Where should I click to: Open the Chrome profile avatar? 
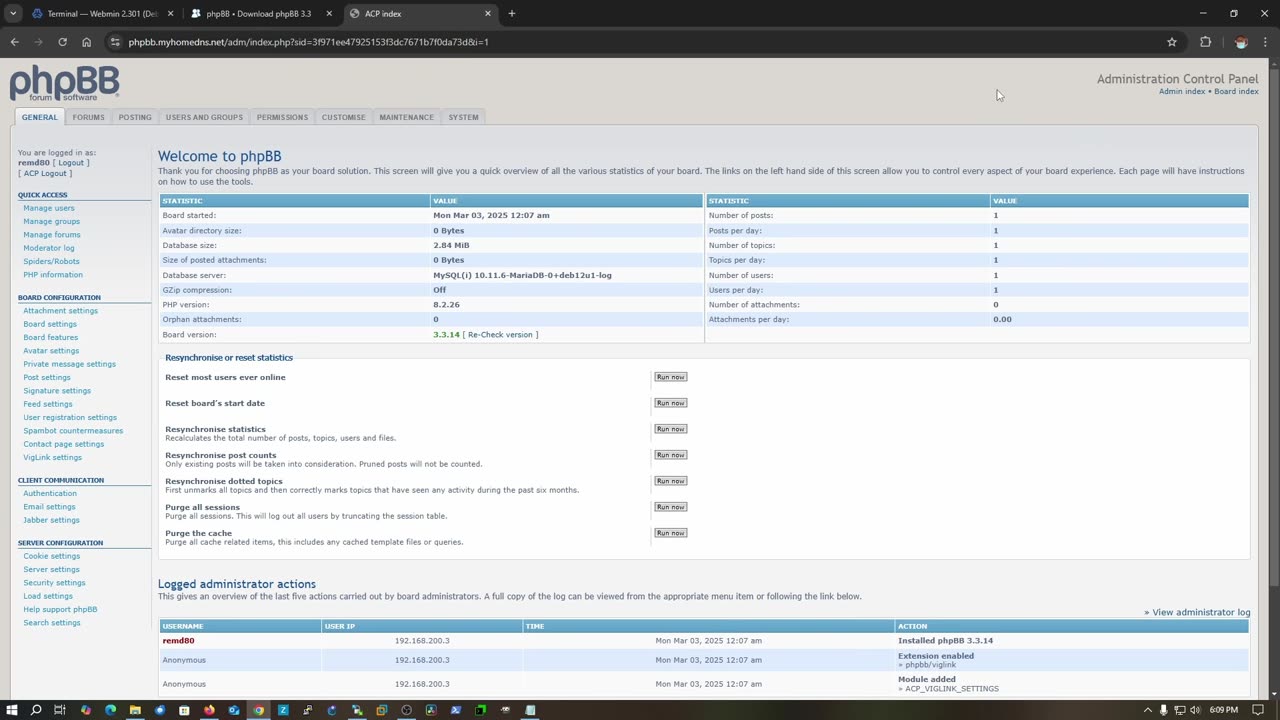(1241, 42)
